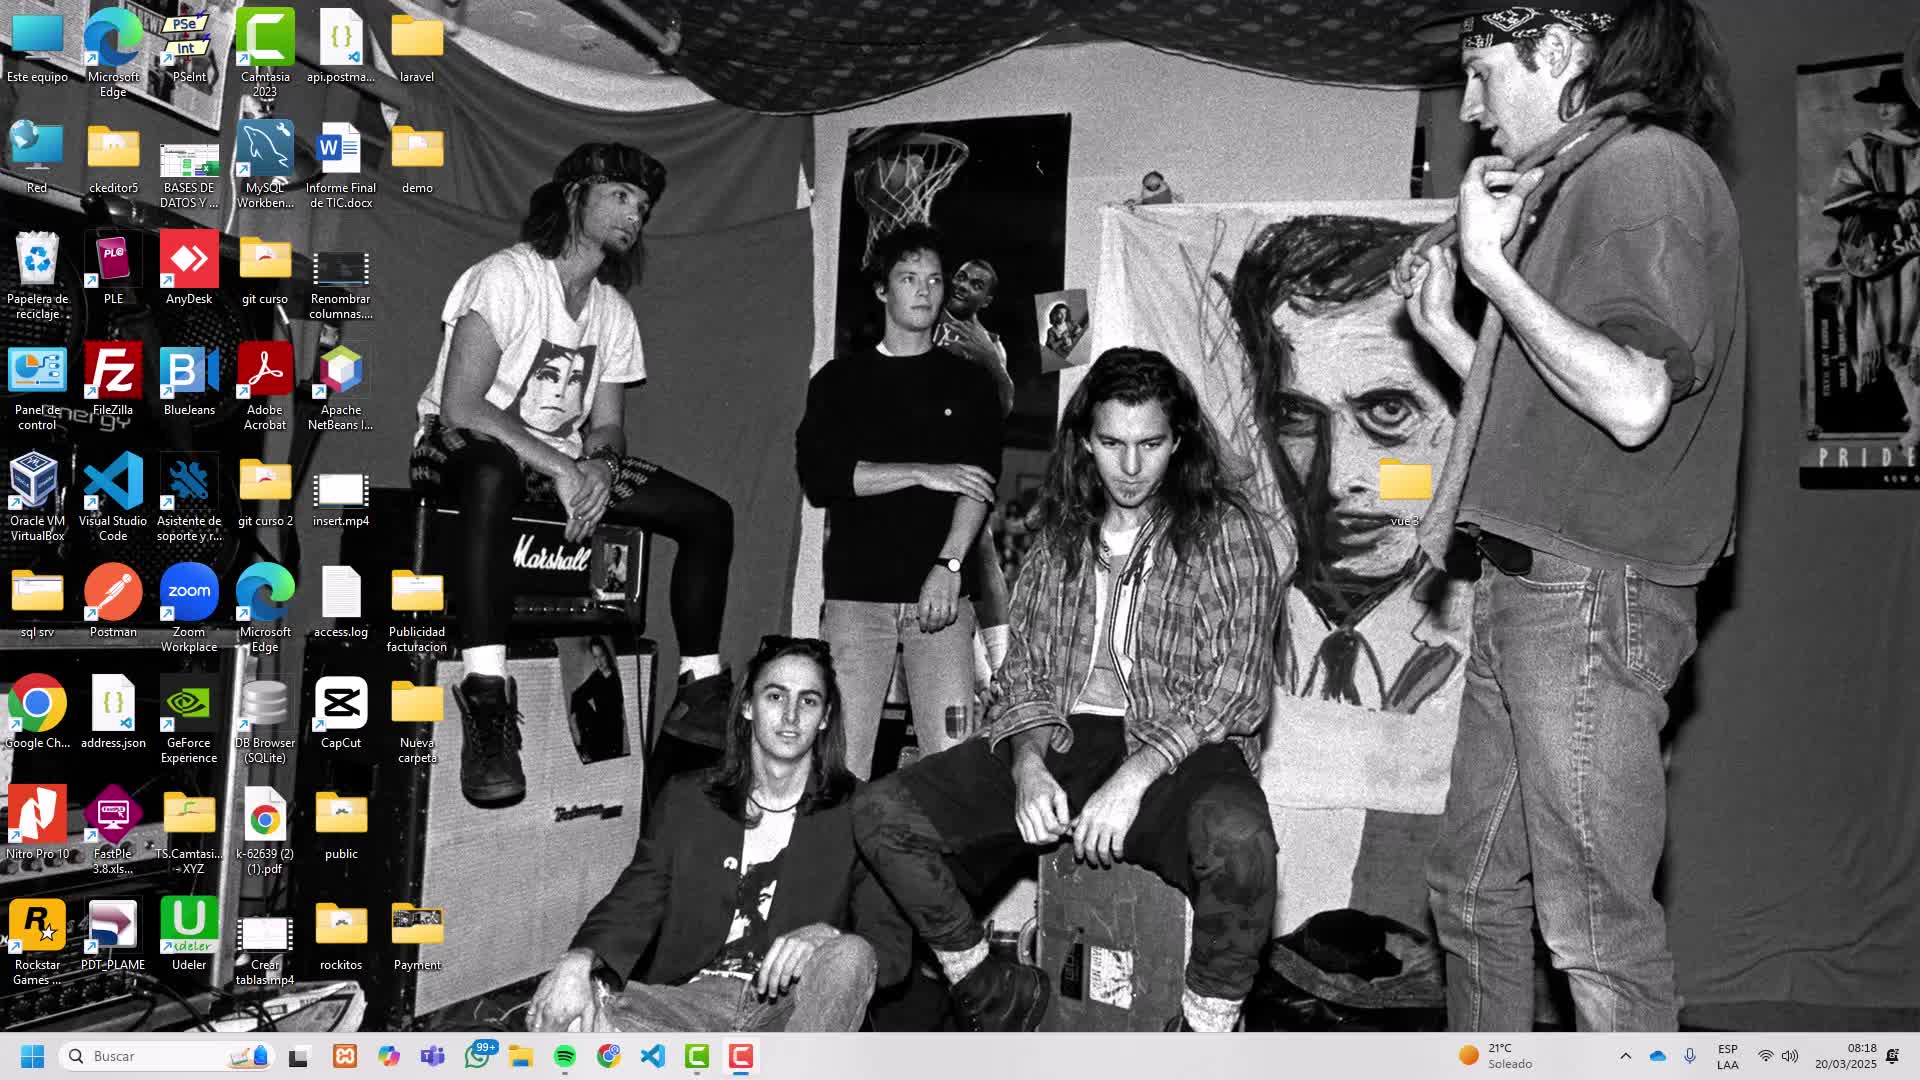This screenshot has width=1920, height=1080.
Task: Open Spotify from the taskbar
Action: click(x=565, y=1056)
